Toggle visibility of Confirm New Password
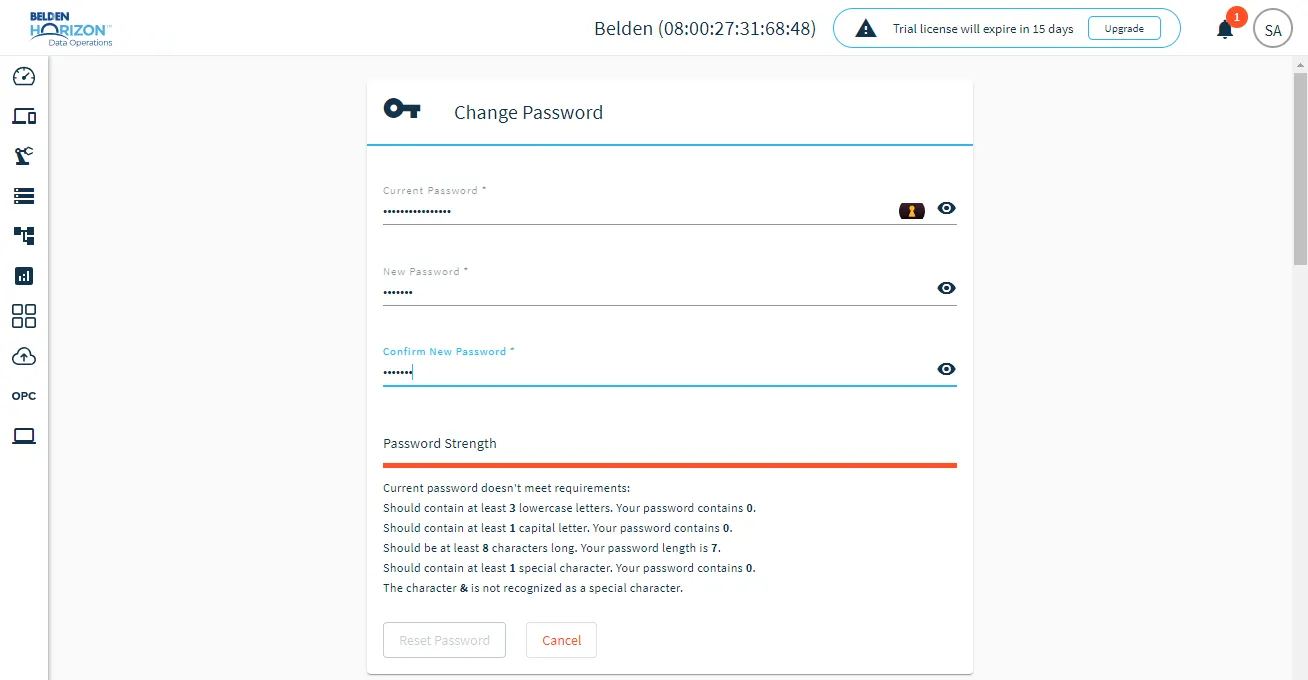1308x680 pixels. 946,369
